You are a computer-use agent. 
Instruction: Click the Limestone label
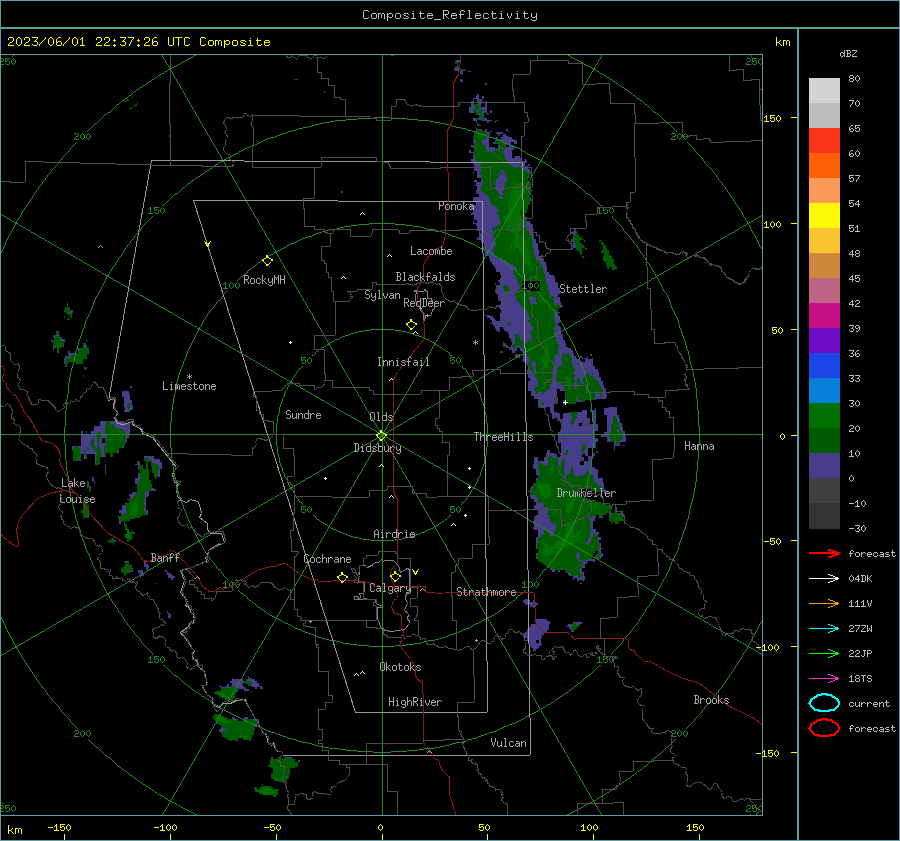(x=189, y=386)
